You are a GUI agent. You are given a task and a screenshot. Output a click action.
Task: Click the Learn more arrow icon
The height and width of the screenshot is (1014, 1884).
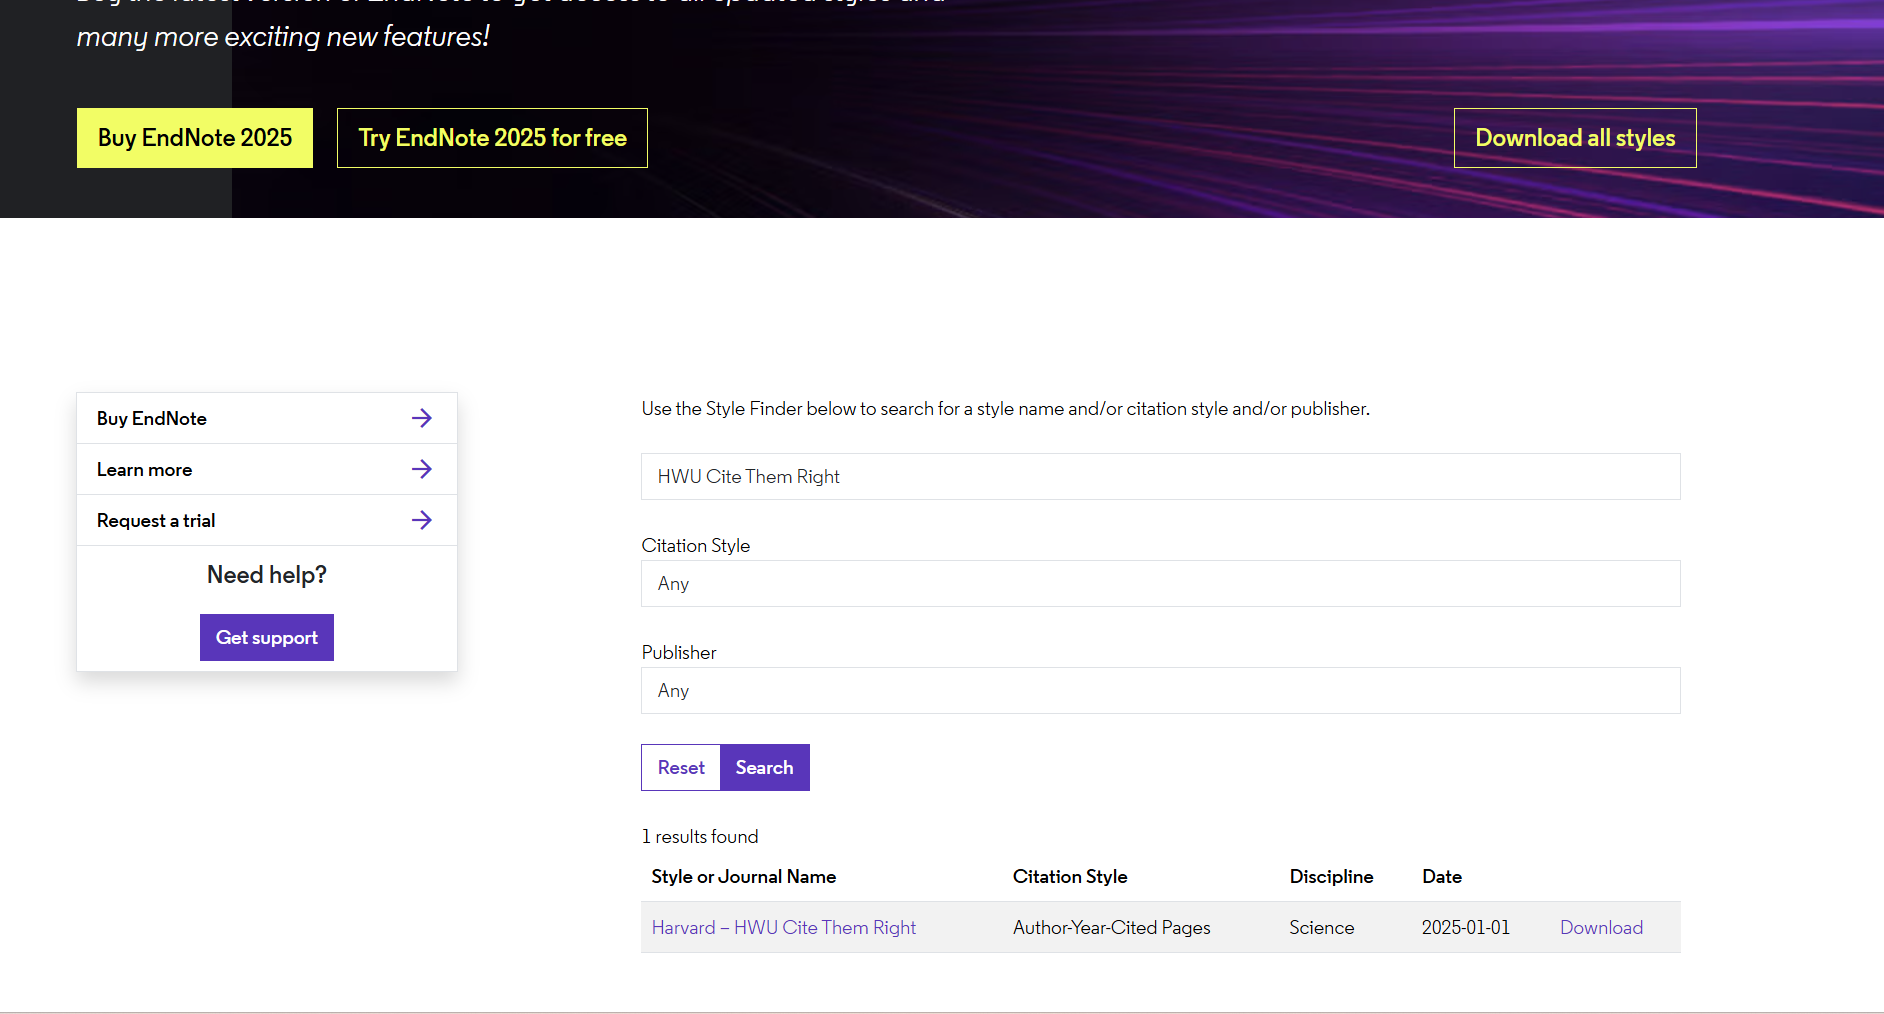(422, 469)
